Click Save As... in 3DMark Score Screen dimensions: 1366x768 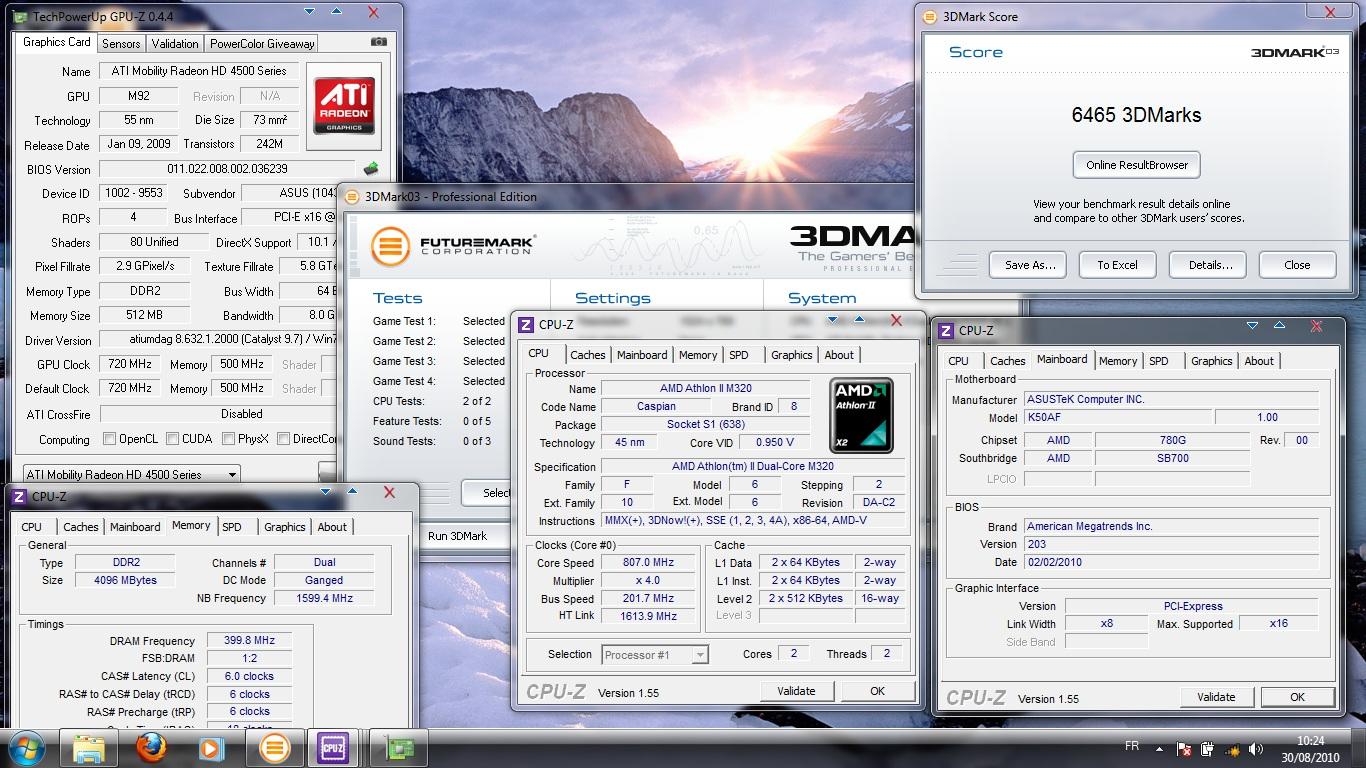coord(1030,265)
